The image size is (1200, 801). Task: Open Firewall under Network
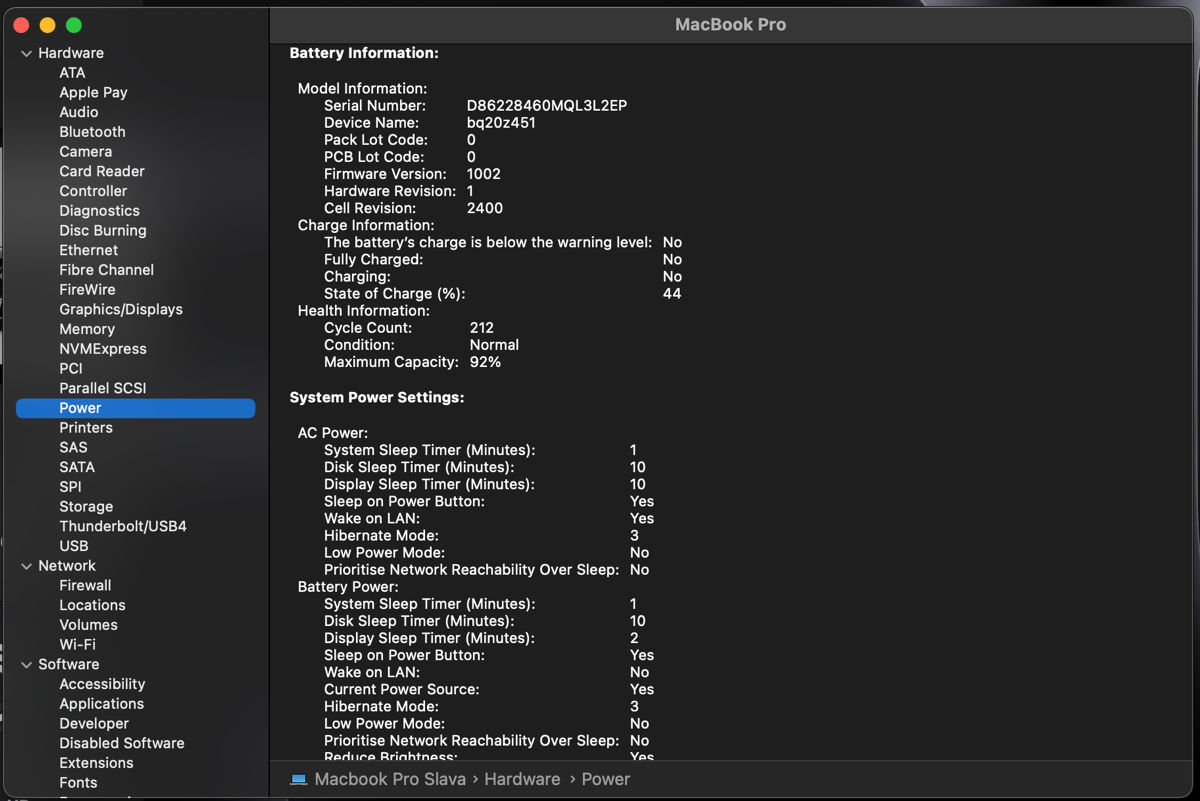pos(85,586)
